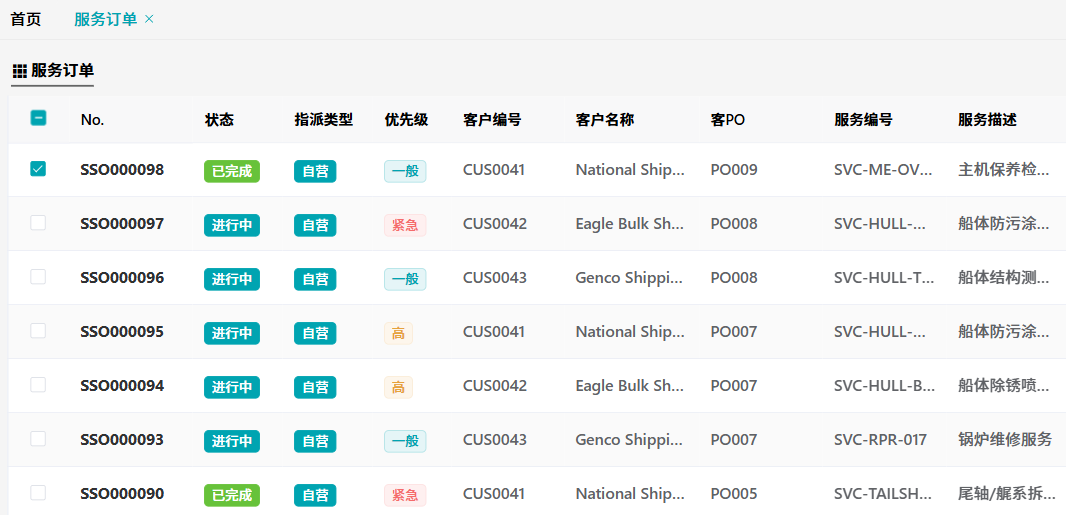Tick the checkbox for order SSO000093
This screenshot has width=1066, height=515.
point(38,439)
